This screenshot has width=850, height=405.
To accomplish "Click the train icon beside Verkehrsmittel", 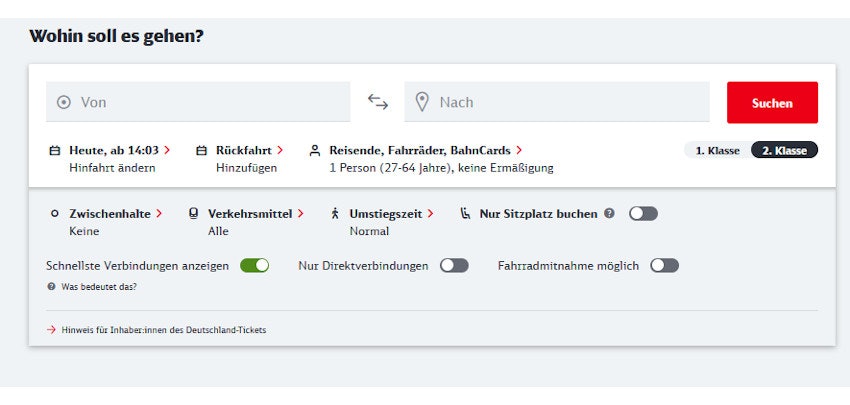I will (x=194, y=214).
